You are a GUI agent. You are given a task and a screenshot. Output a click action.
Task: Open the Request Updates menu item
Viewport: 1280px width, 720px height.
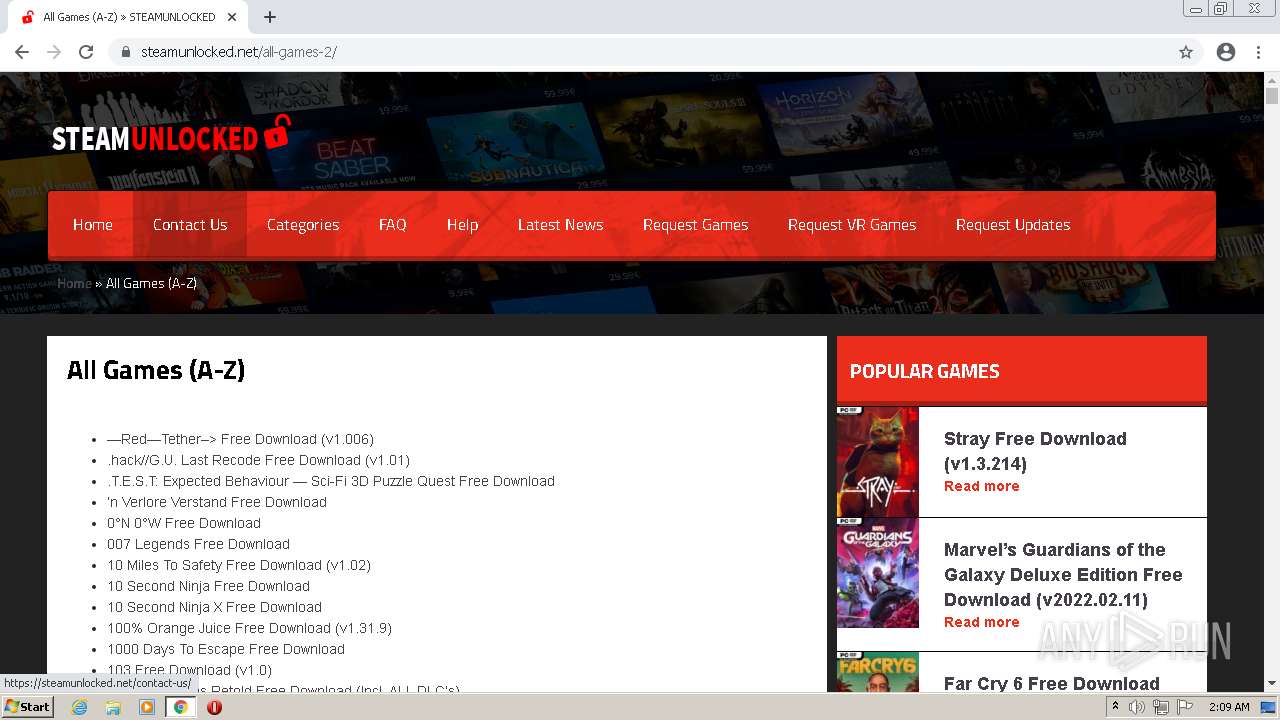(x=1013, y=225)
